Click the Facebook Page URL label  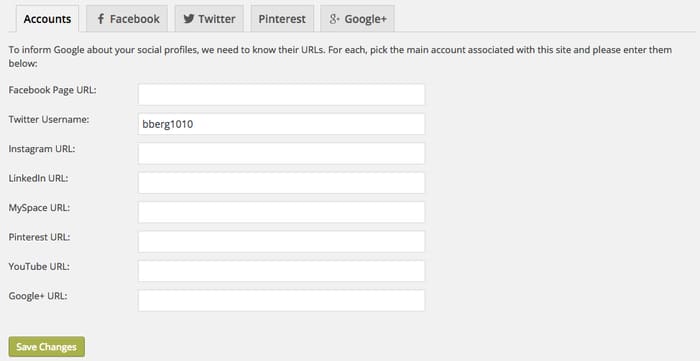pos(52,90)
